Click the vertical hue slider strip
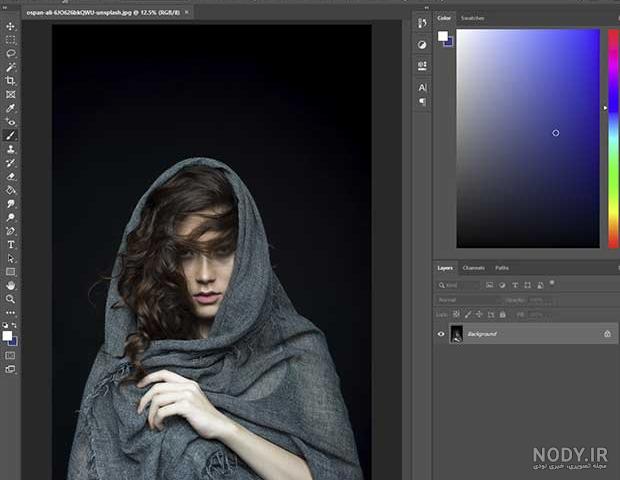620x480 pixels. [x=613, y=138]
